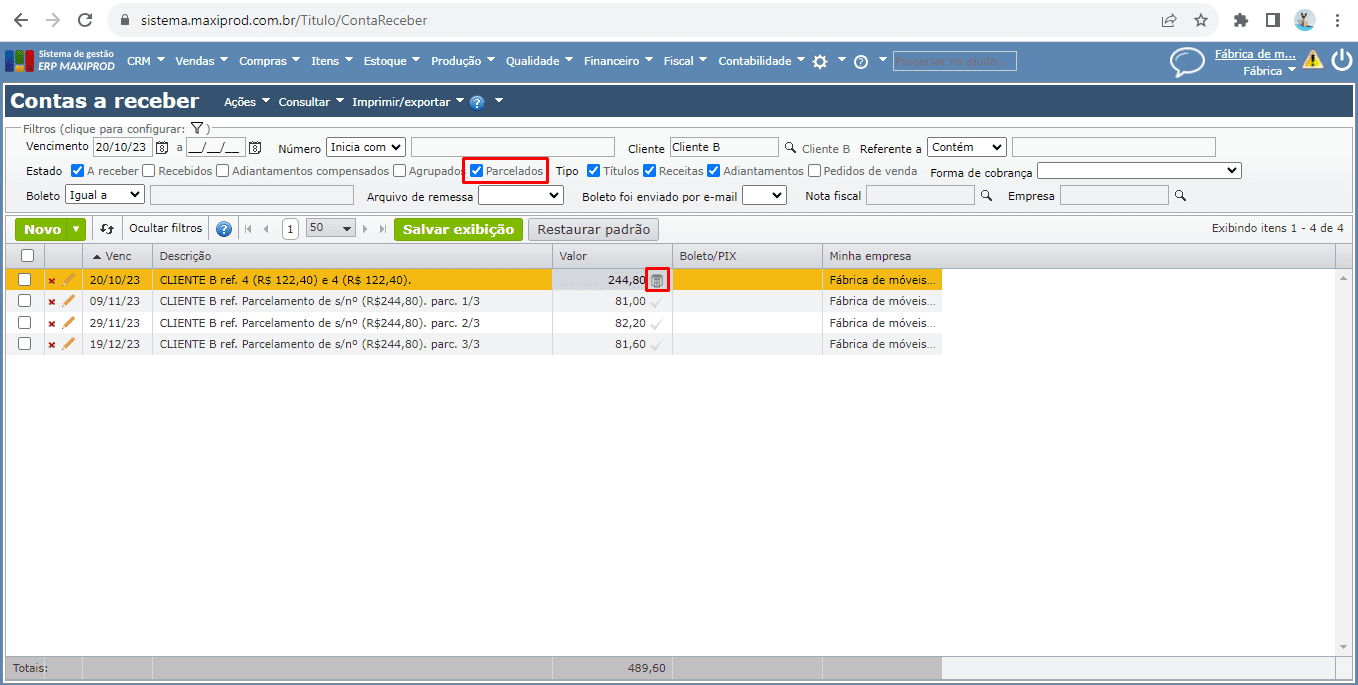Open the Fábrica de m... account link
The image size is (1358, 685).
pyautogui.click(x=1255, y=54)
